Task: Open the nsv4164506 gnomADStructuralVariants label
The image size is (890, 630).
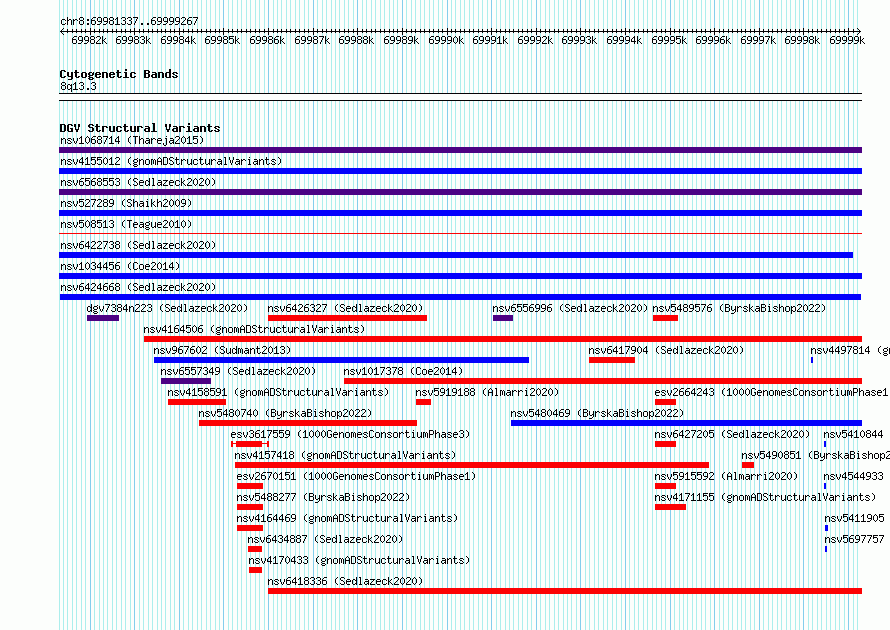Action: [x=254, y=329]
